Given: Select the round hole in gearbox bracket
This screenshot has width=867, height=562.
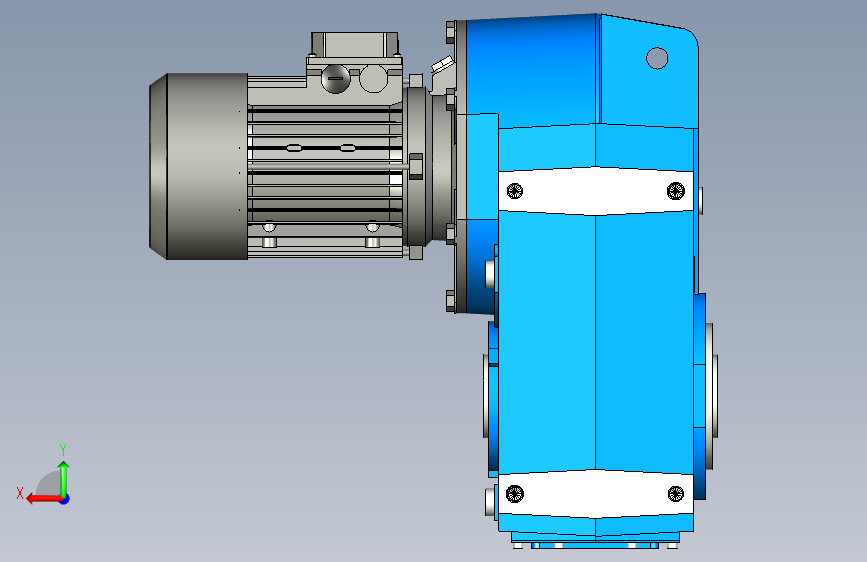Looking at the screenshot, I should (657, 58).
